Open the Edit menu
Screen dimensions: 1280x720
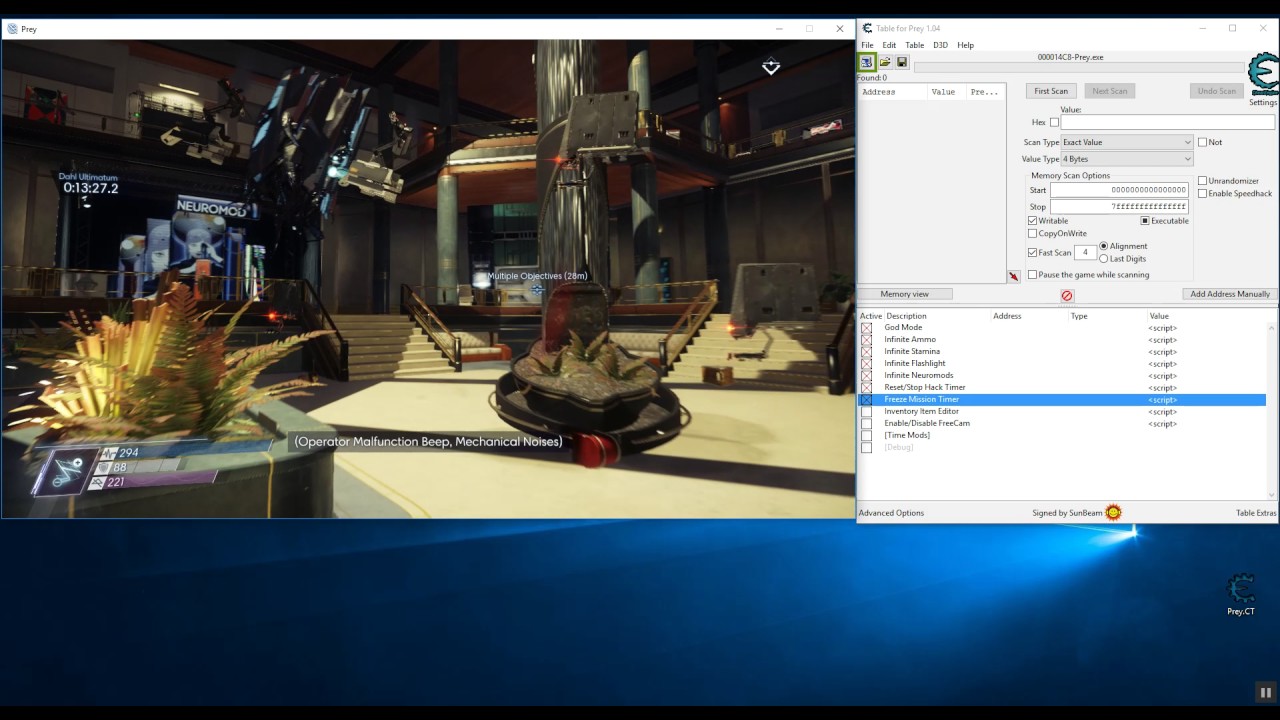click(x=889, y=45)
